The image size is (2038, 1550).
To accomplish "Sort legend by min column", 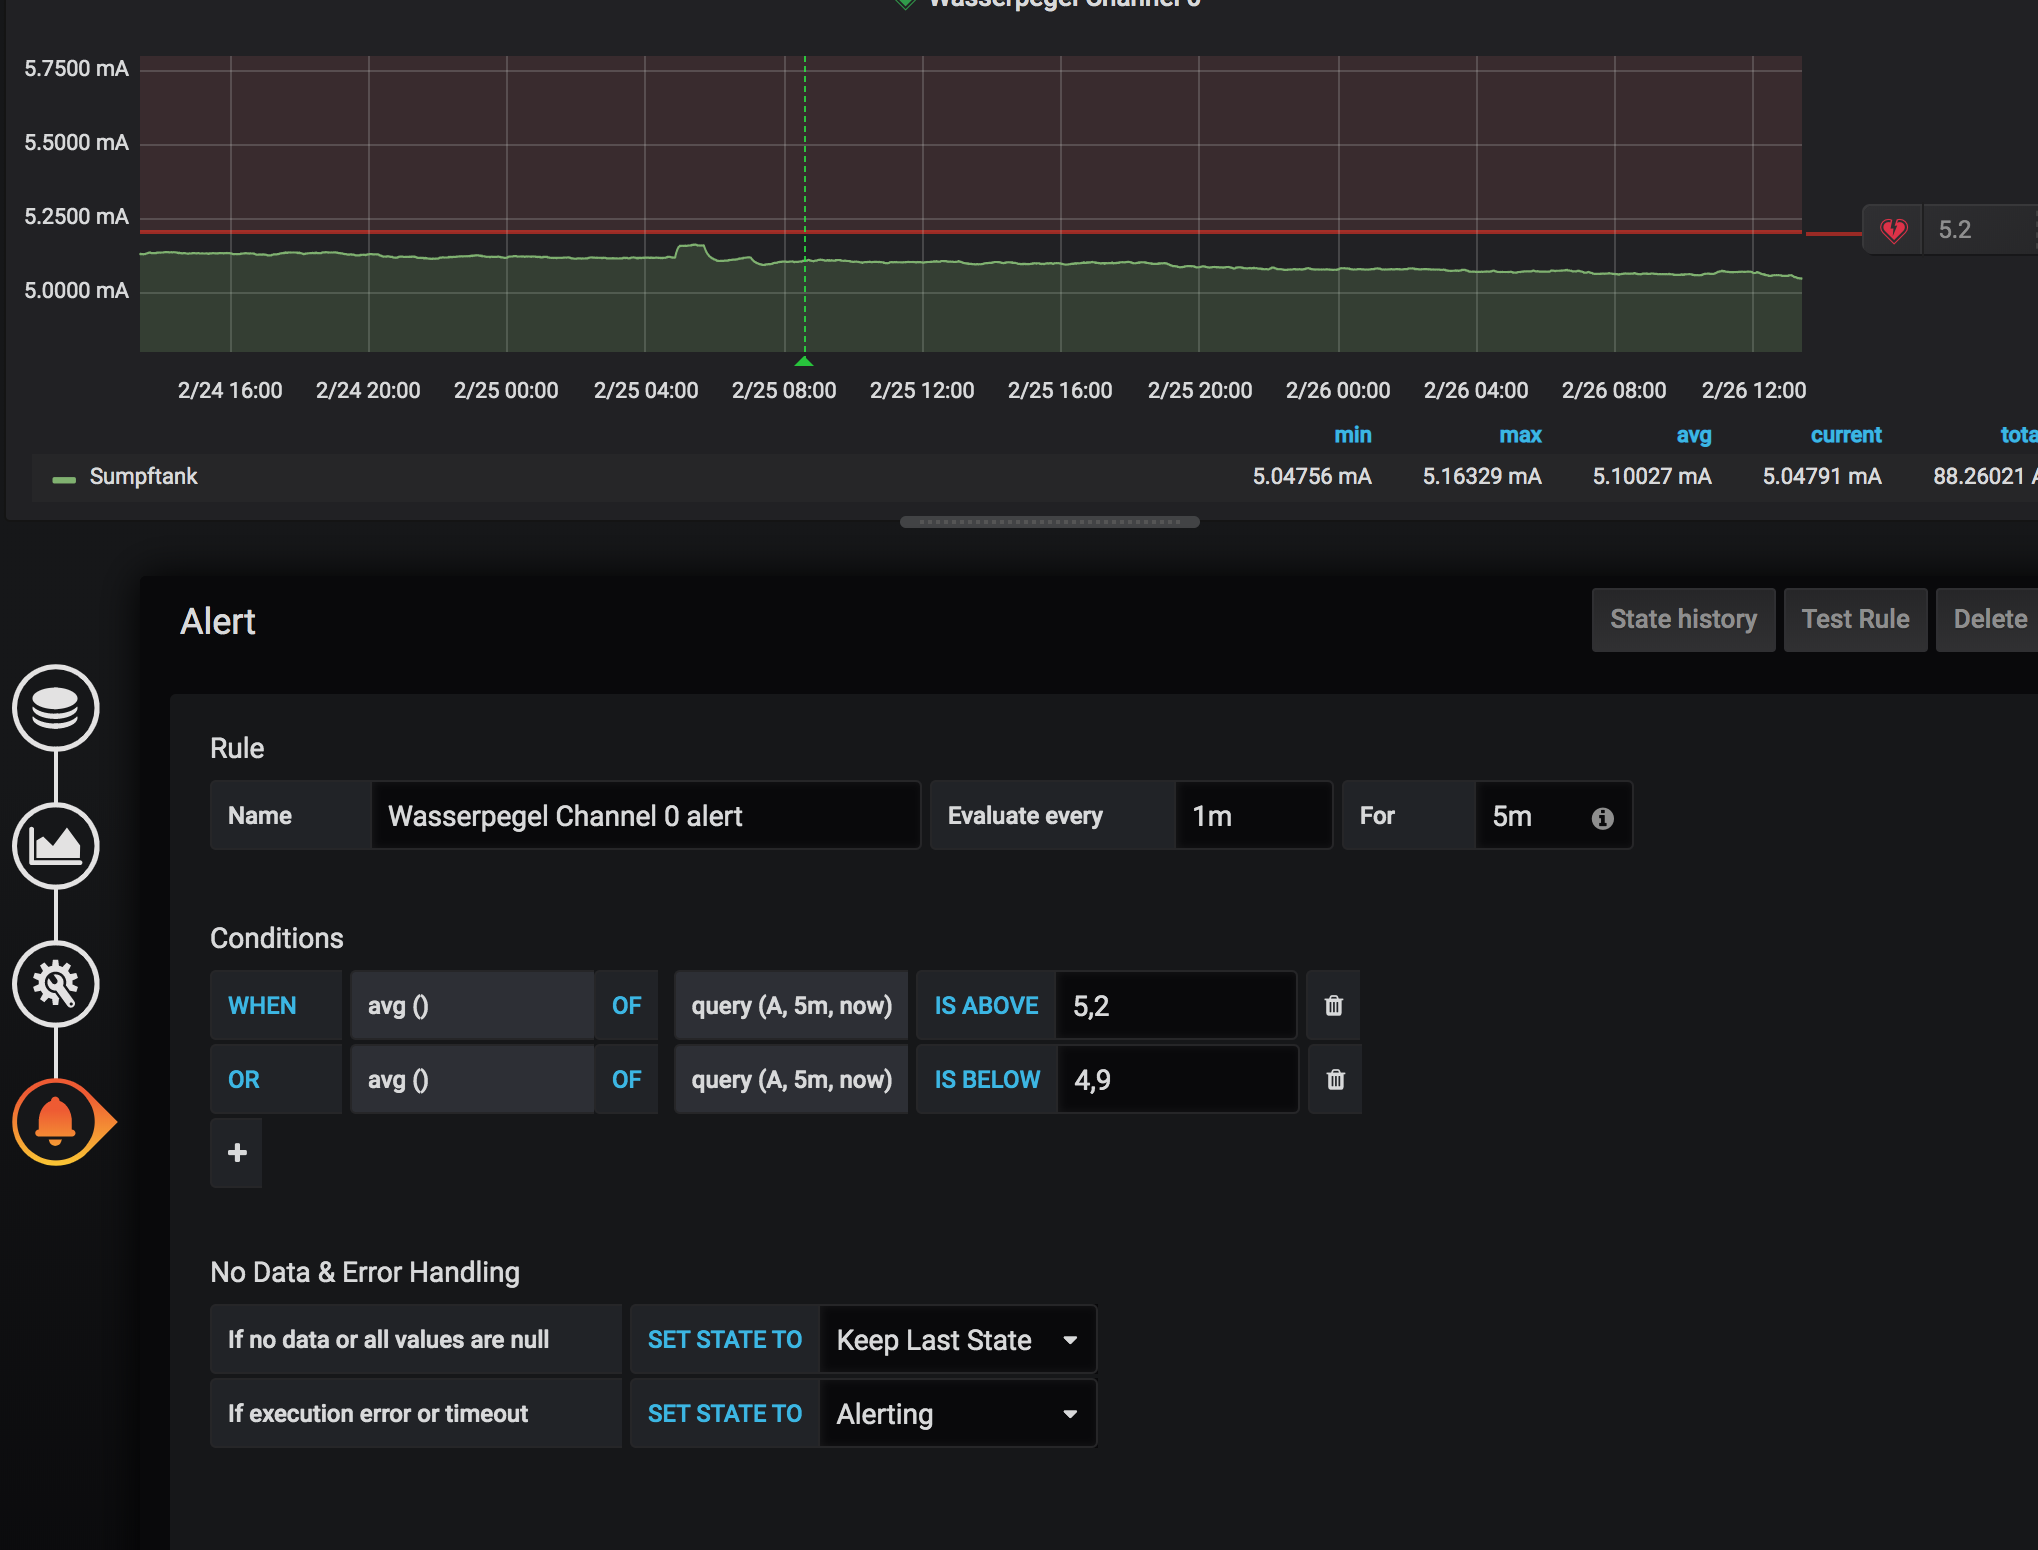I will [1352, 435].
